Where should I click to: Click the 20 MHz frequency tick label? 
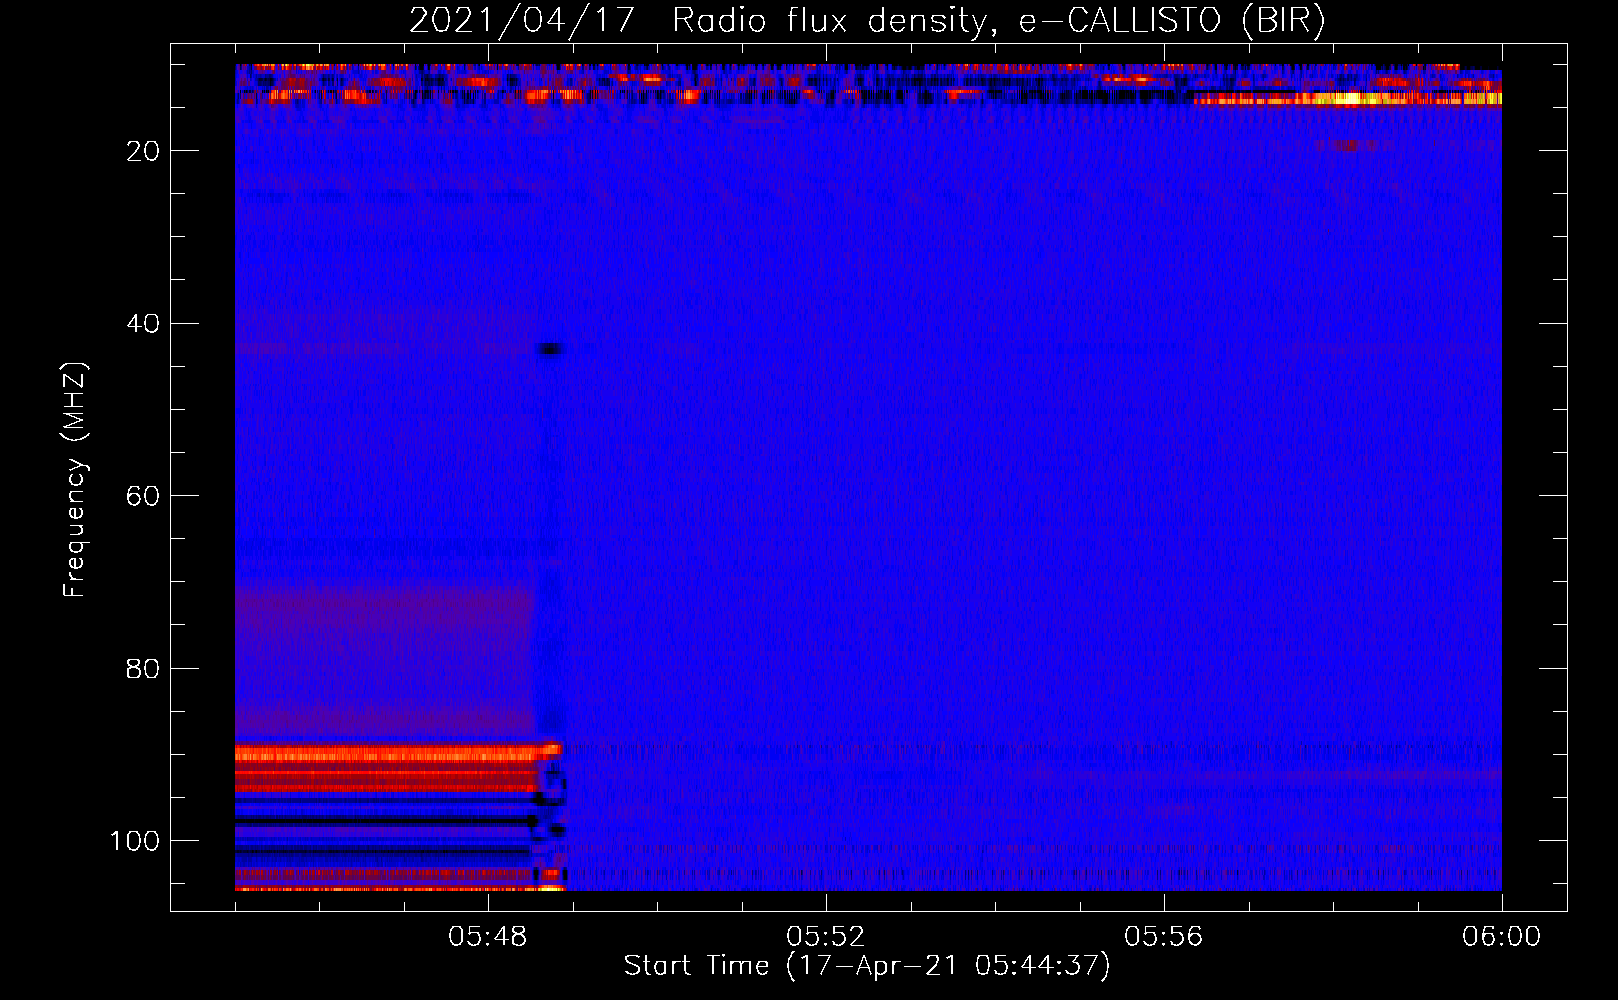(x=143, y=151)
